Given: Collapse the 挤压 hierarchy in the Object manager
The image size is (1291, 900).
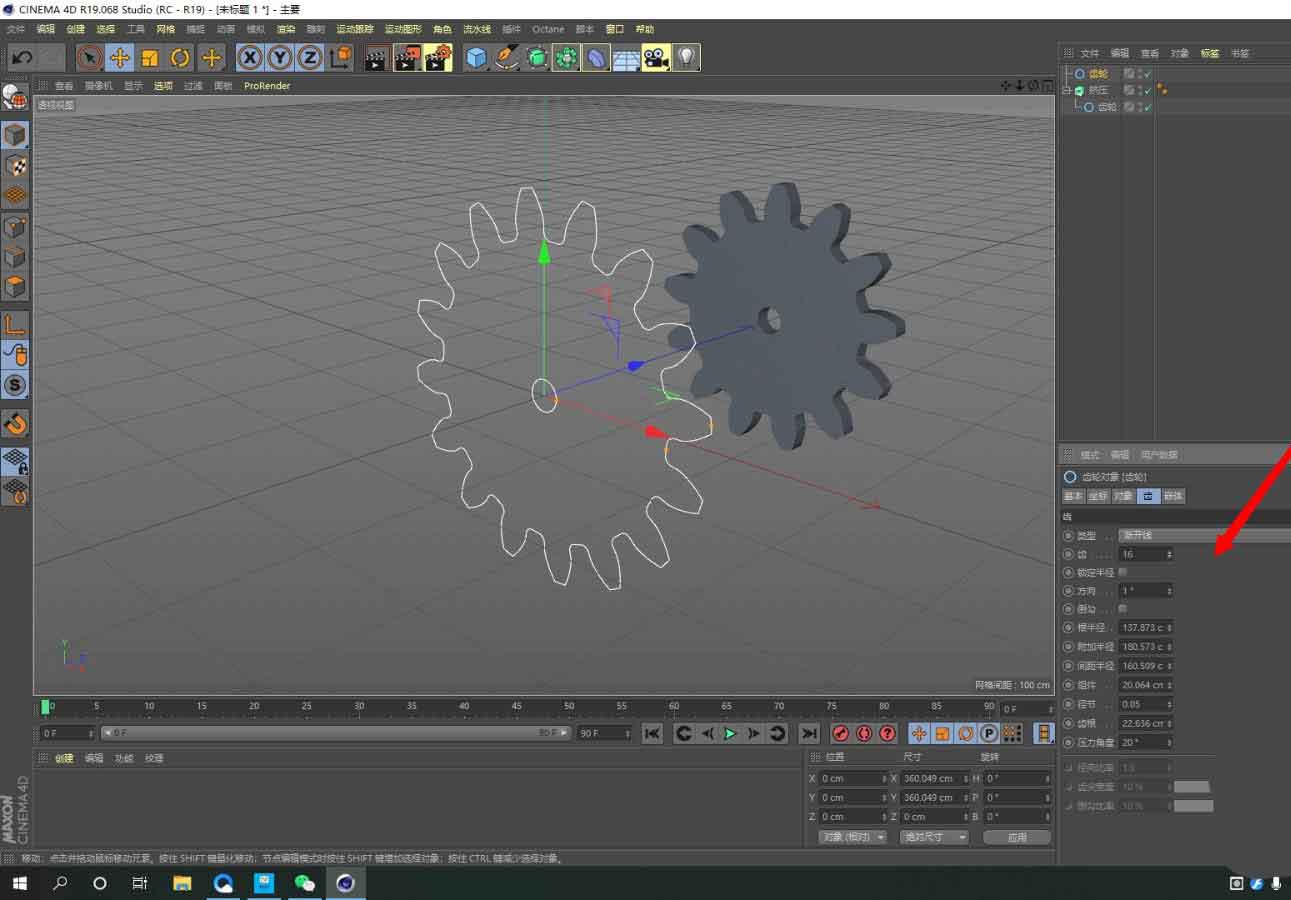Looking at the screenshot, I should tap(1065, 90).
